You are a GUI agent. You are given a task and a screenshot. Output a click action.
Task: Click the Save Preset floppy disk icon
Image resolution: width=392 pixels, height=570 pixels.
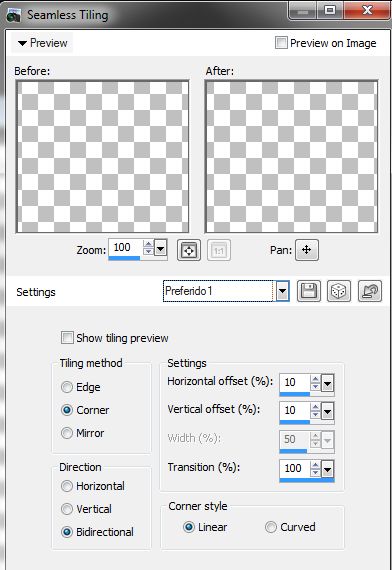(x=309, y=291)
